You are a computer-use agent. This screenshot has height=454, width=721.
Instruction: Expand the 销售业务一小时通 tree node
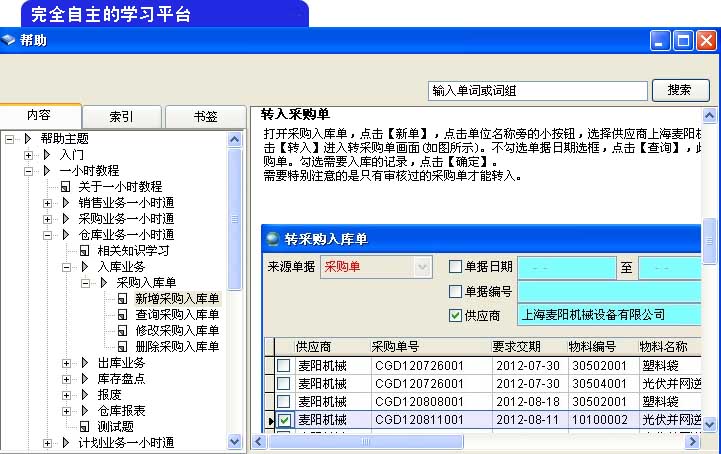[48, 203]
